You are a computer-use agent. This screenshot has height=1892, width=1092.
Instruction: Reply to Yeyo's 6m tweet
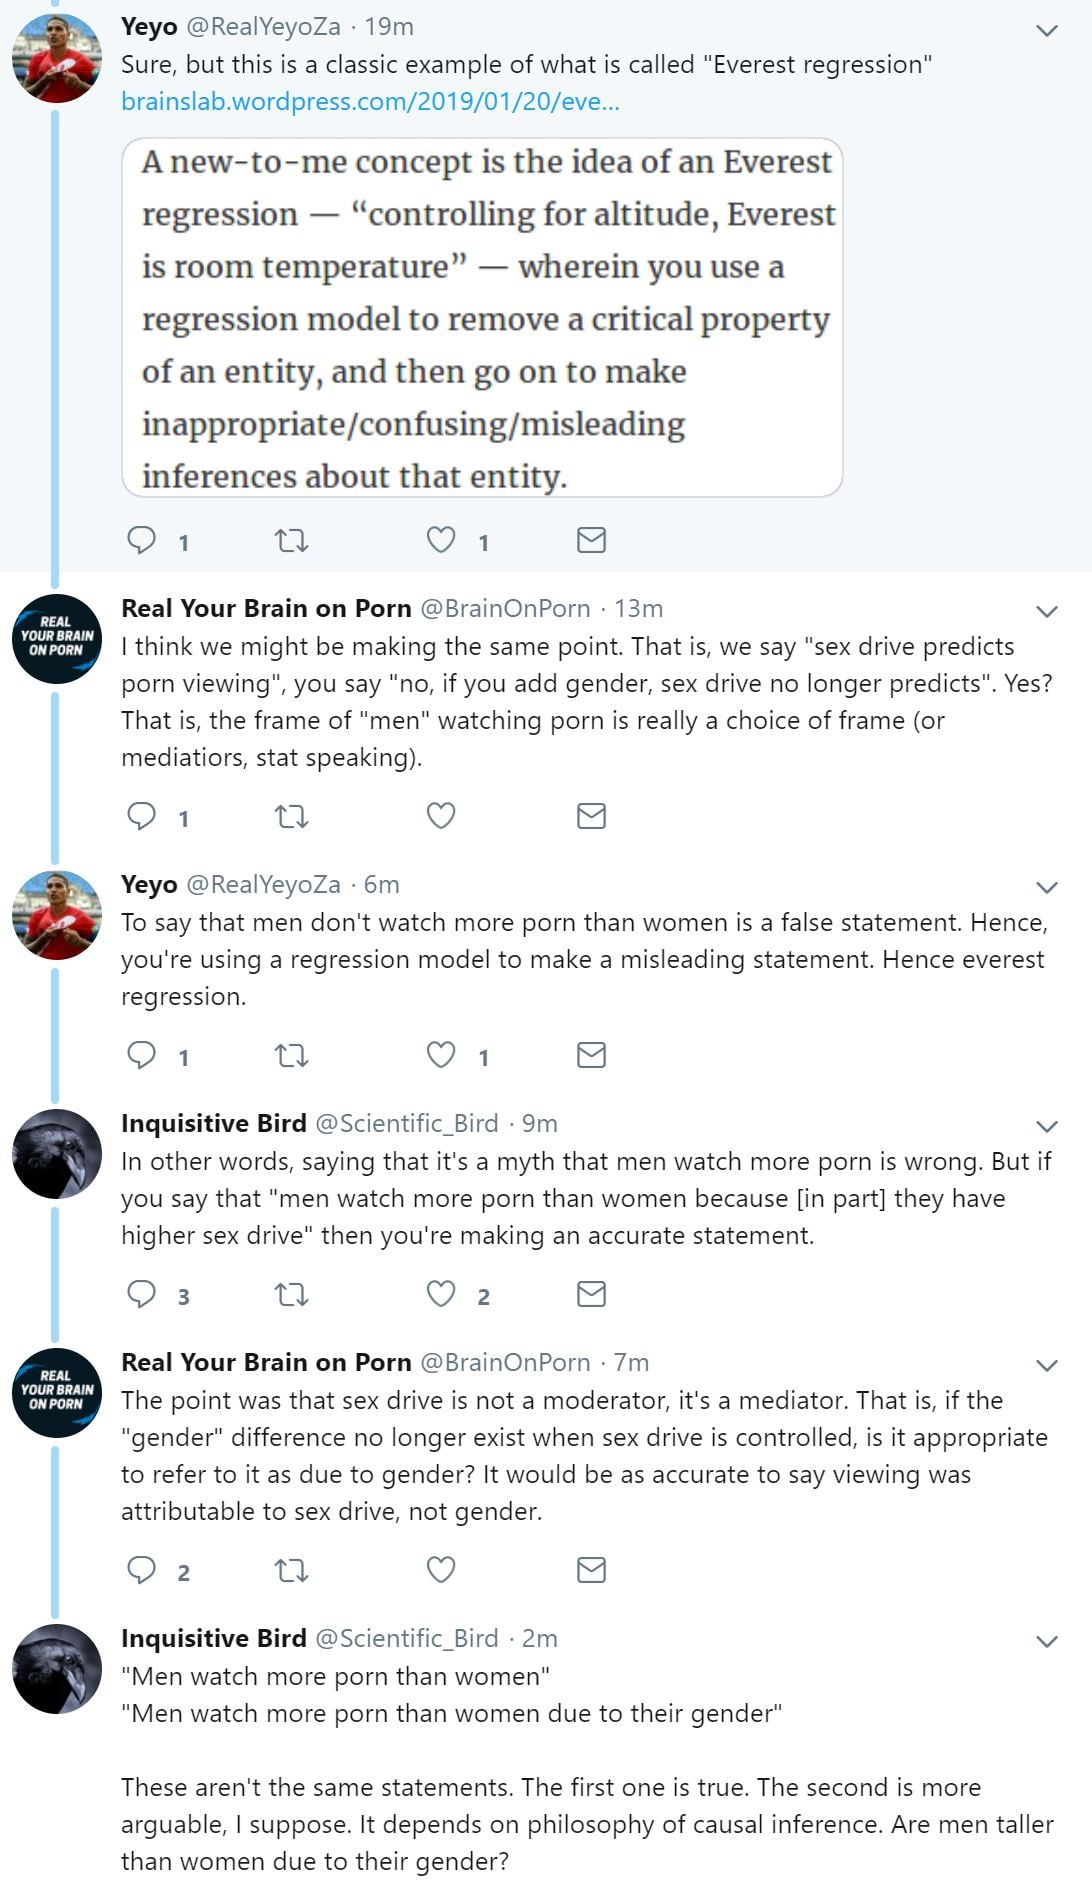pyautogui.click(x=142, y=1055)
